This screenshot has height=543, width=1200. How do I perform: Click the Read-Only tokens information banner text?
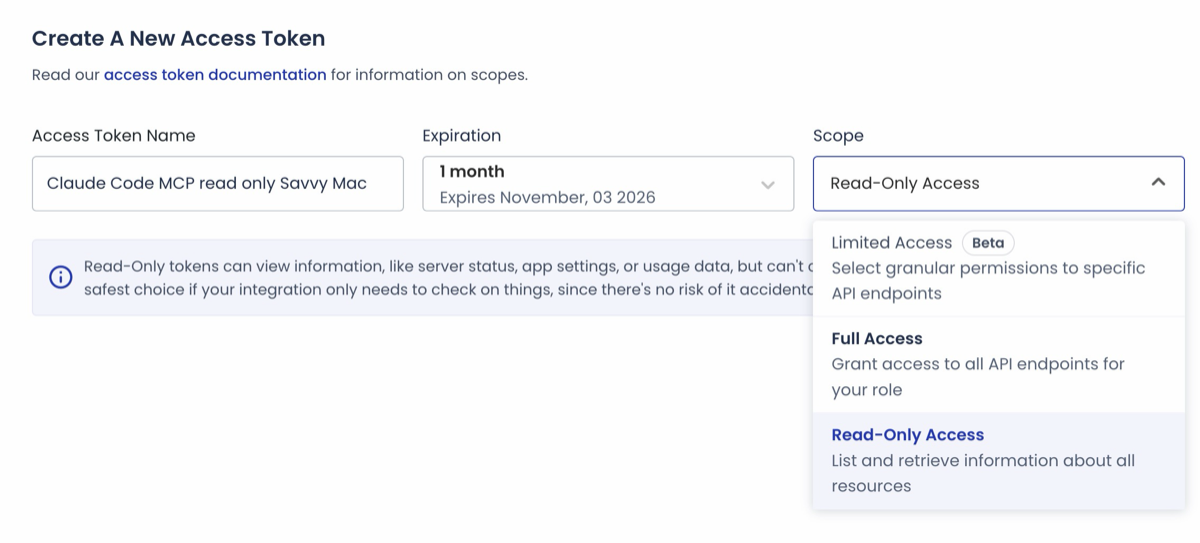tap(448, 278)
